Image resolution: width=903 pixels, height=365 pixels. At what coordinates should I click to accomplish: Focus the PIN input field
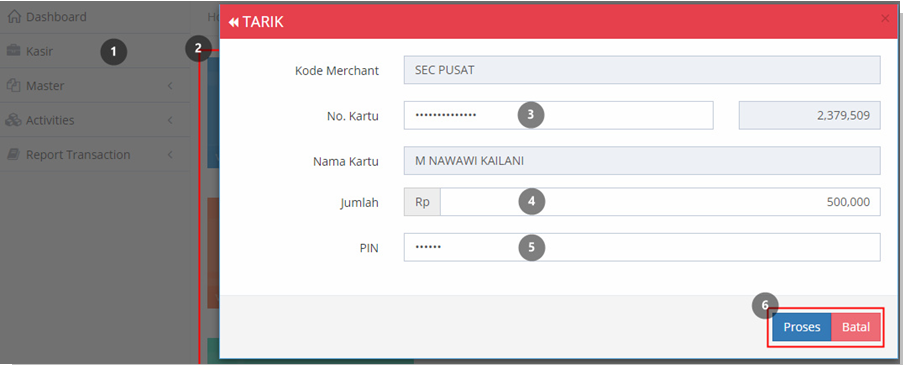click(x=642, y=247)
